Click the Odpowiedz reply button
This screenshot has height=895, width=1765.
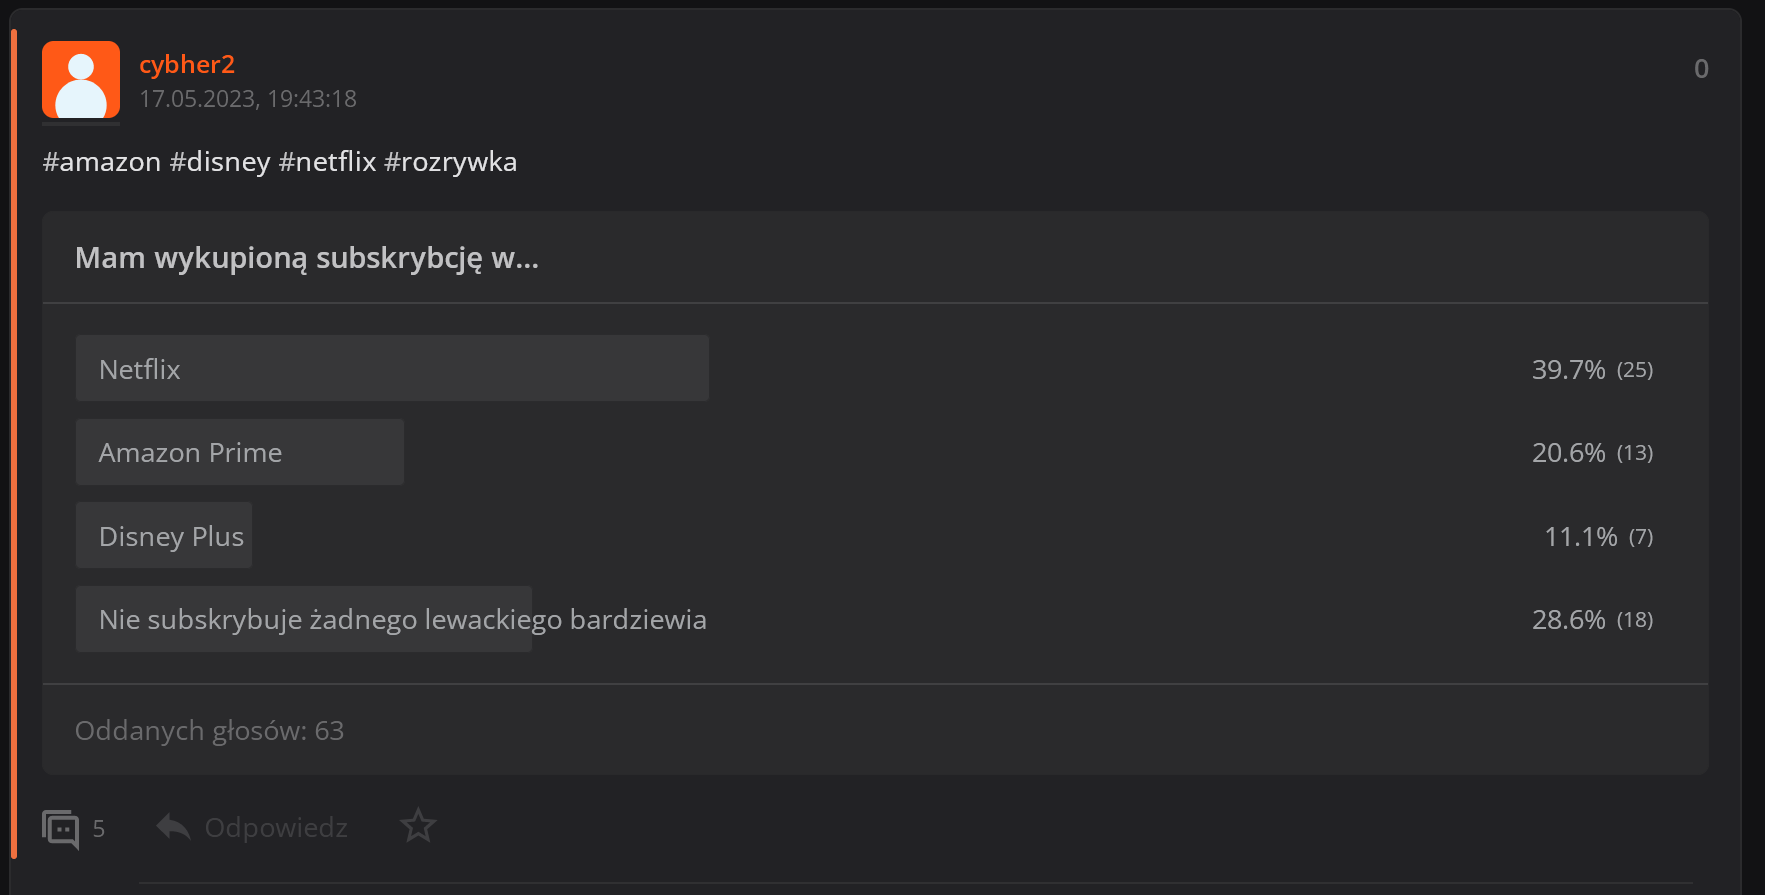276,828
